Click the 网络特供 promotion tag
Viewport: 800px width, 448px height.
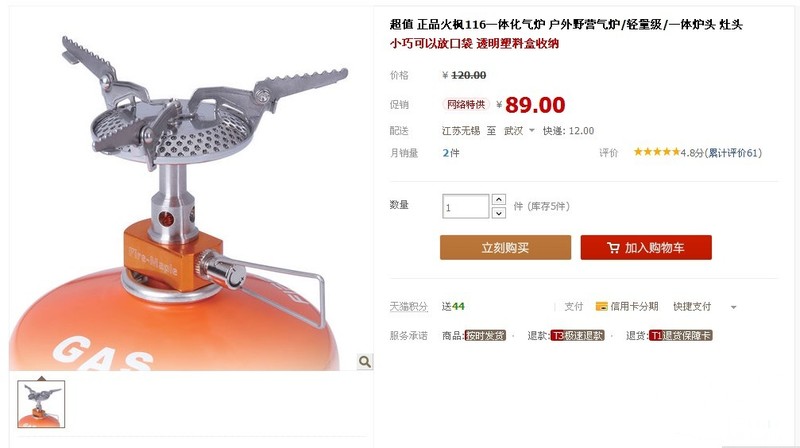pyautogui.click(x=465, y=105)
